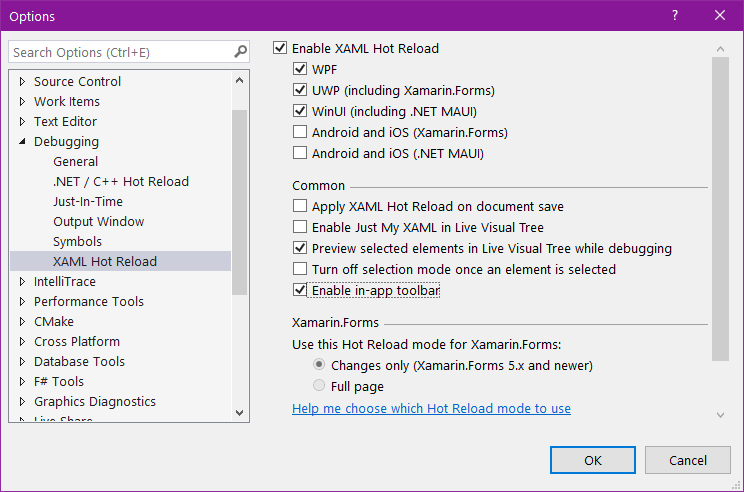The image size is (744, 492).
Task: Toggle UWP (including Xamarin.Forms) checkbox
Action: pos(300,90)
